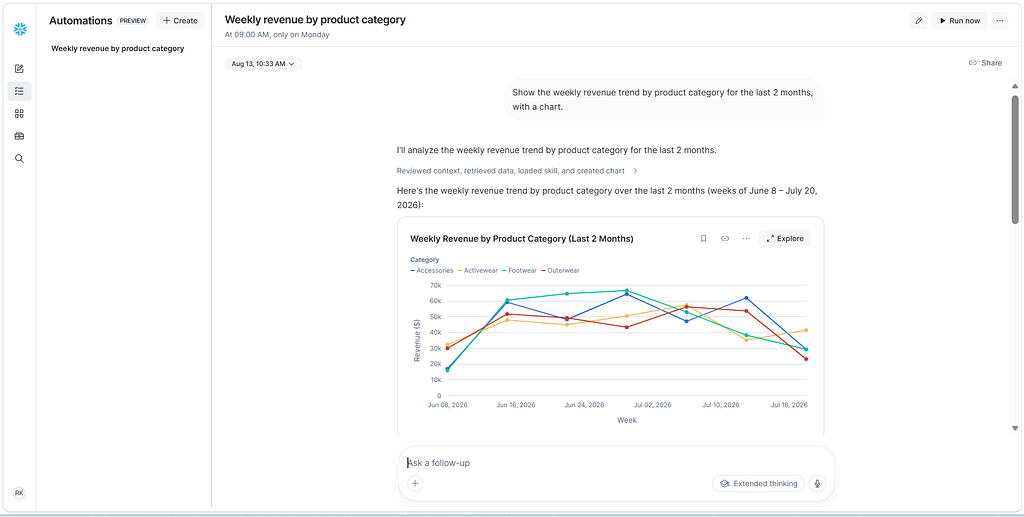Expand the Reviewed context steps chevron
Screen dimensions: 1024x517
[x=635, y=171]
